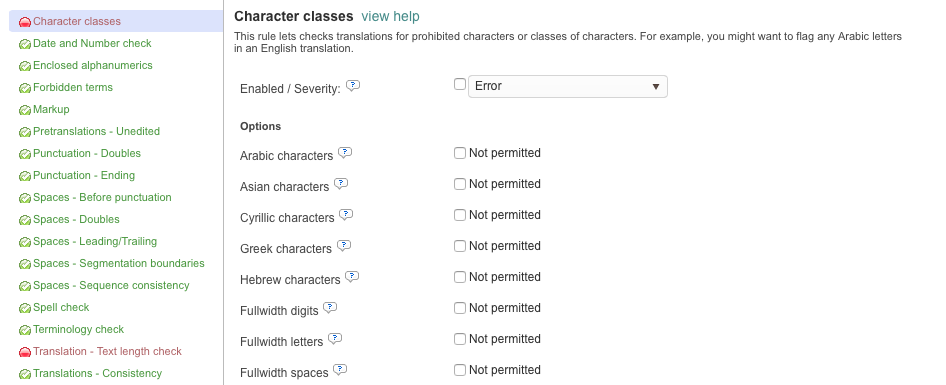The width and height of the screenshot is (946, 385).
Task: Go to Punctuation - Doubles rule
Action: 87,153
